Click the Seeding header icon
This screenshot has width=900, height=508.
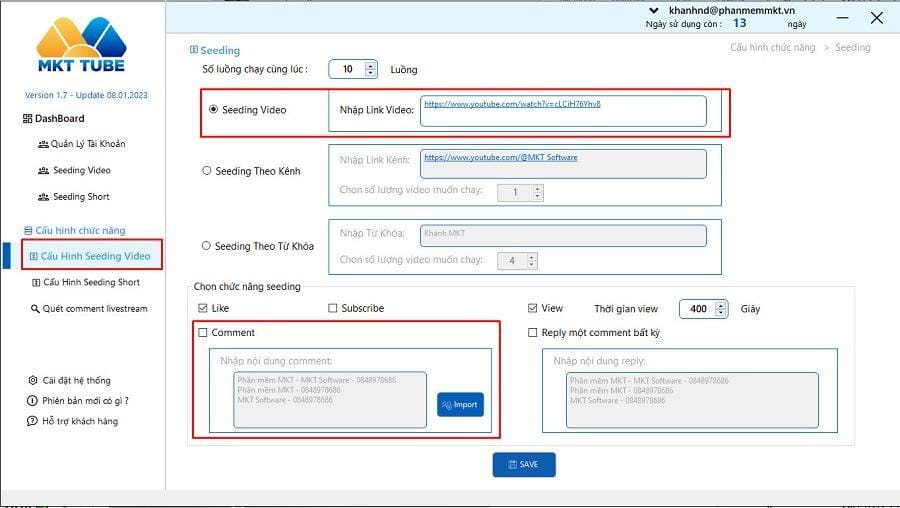pyautogui.click(x=193, y=50)
